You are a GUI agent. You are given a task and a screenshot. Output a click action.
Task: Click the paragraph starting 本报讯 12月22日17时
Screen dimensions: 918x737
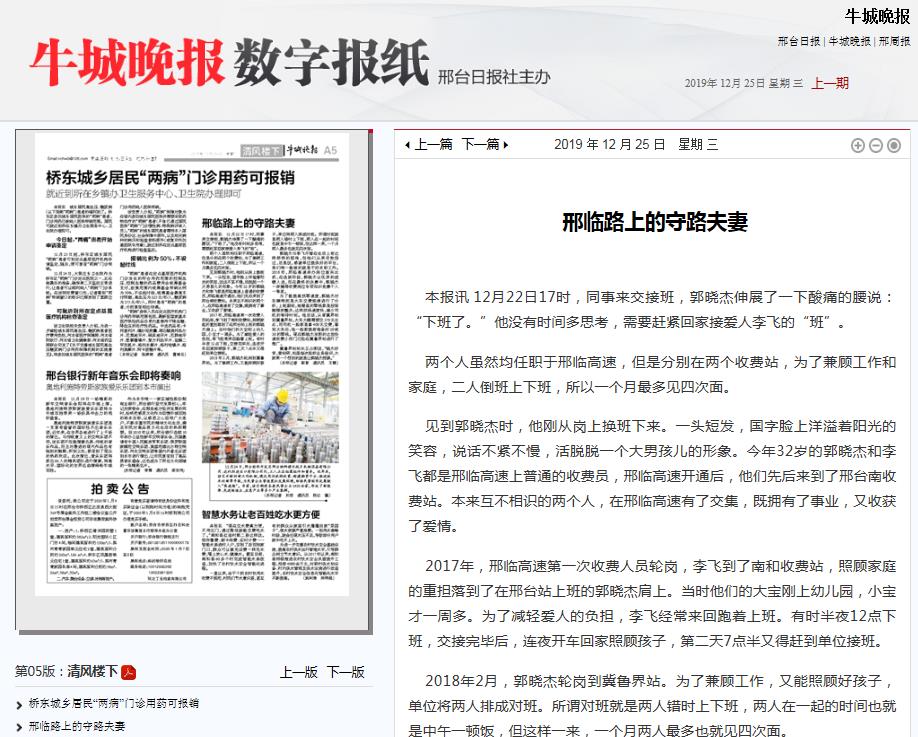pyautogui.click(x=652, y=310)
